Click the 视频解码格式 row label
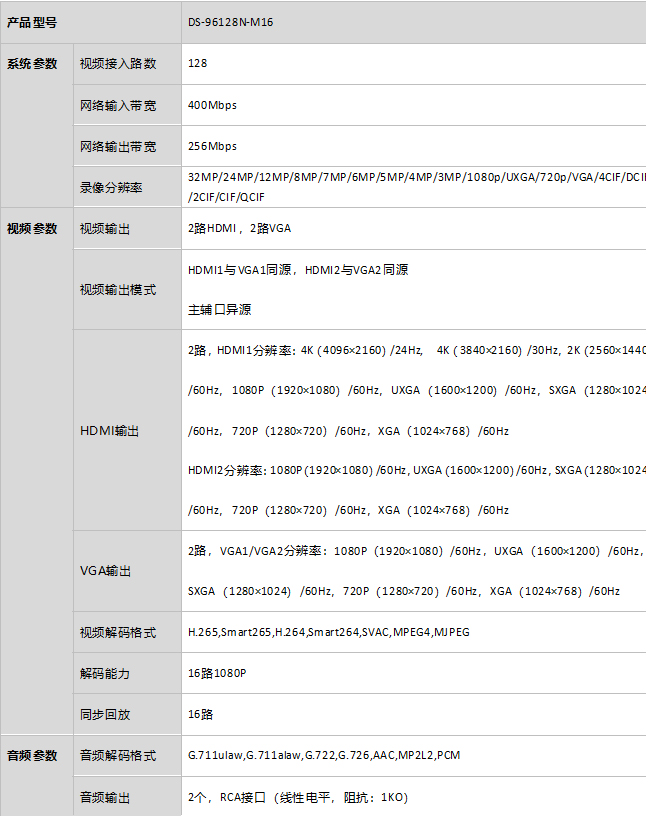651x816 pixels. pos(118,633)
